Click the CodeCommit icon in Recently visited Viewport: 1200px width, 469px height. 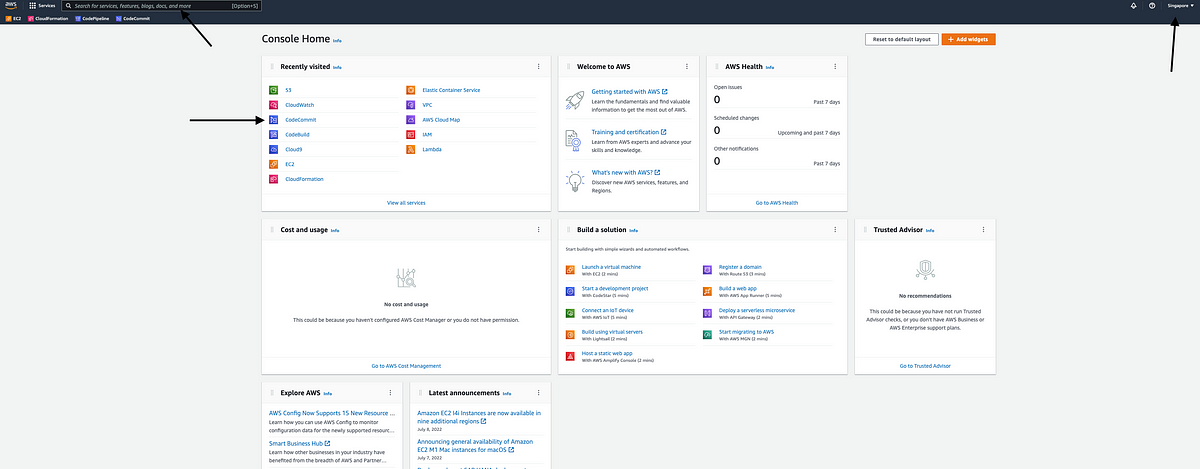(274, 120)
